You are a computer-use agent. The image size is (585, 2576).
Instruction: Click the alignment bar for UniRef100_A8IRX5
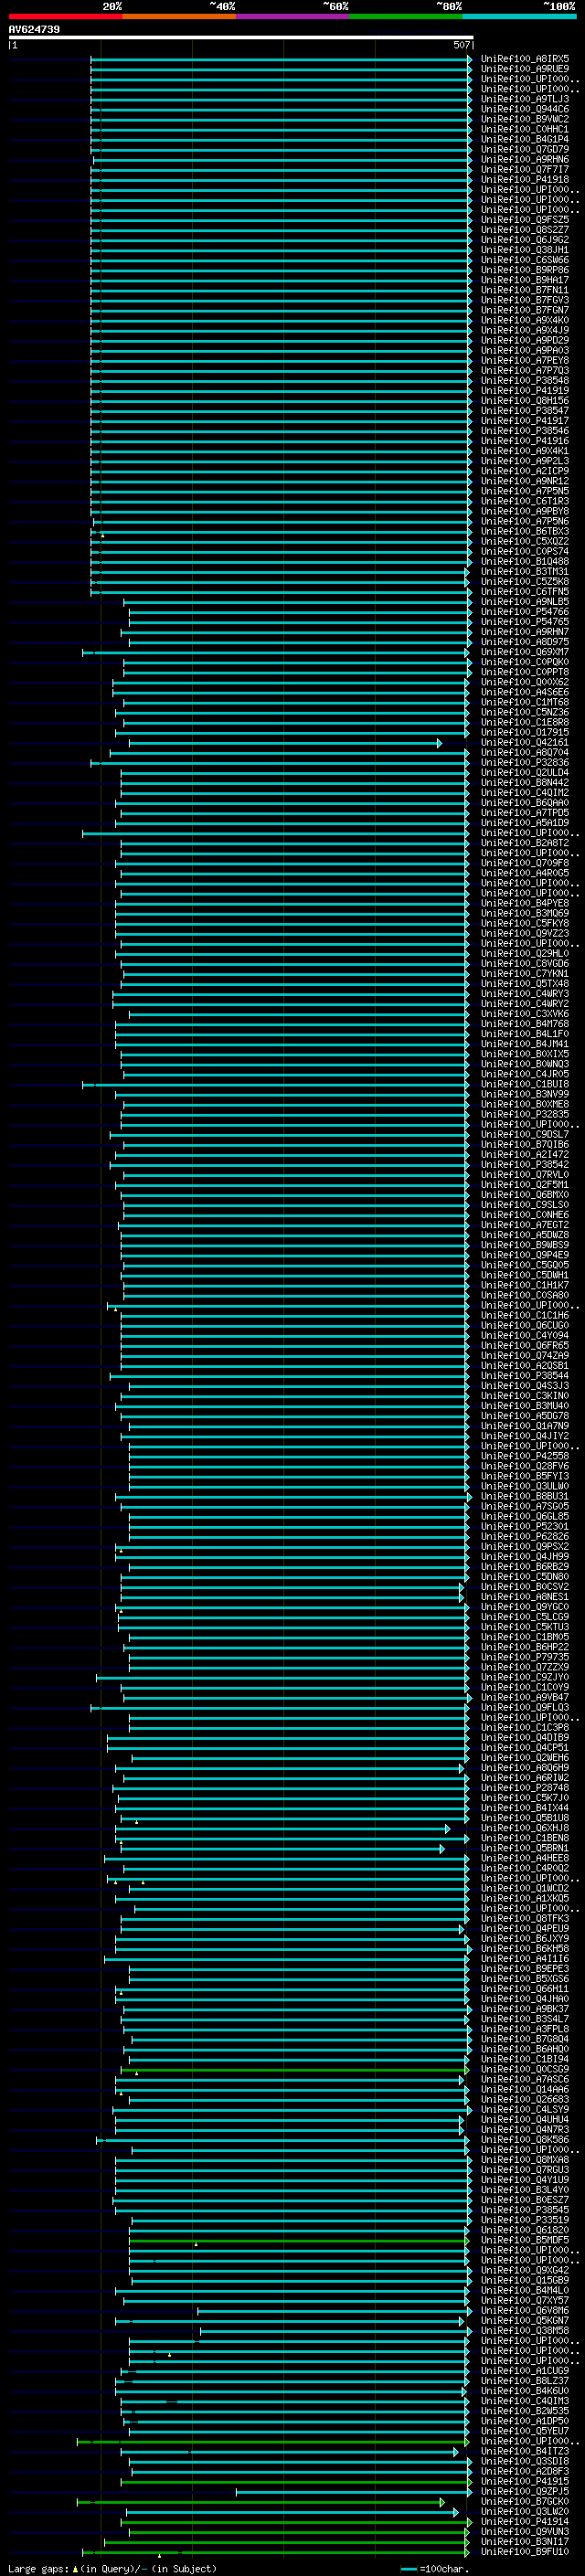(281, 59)
